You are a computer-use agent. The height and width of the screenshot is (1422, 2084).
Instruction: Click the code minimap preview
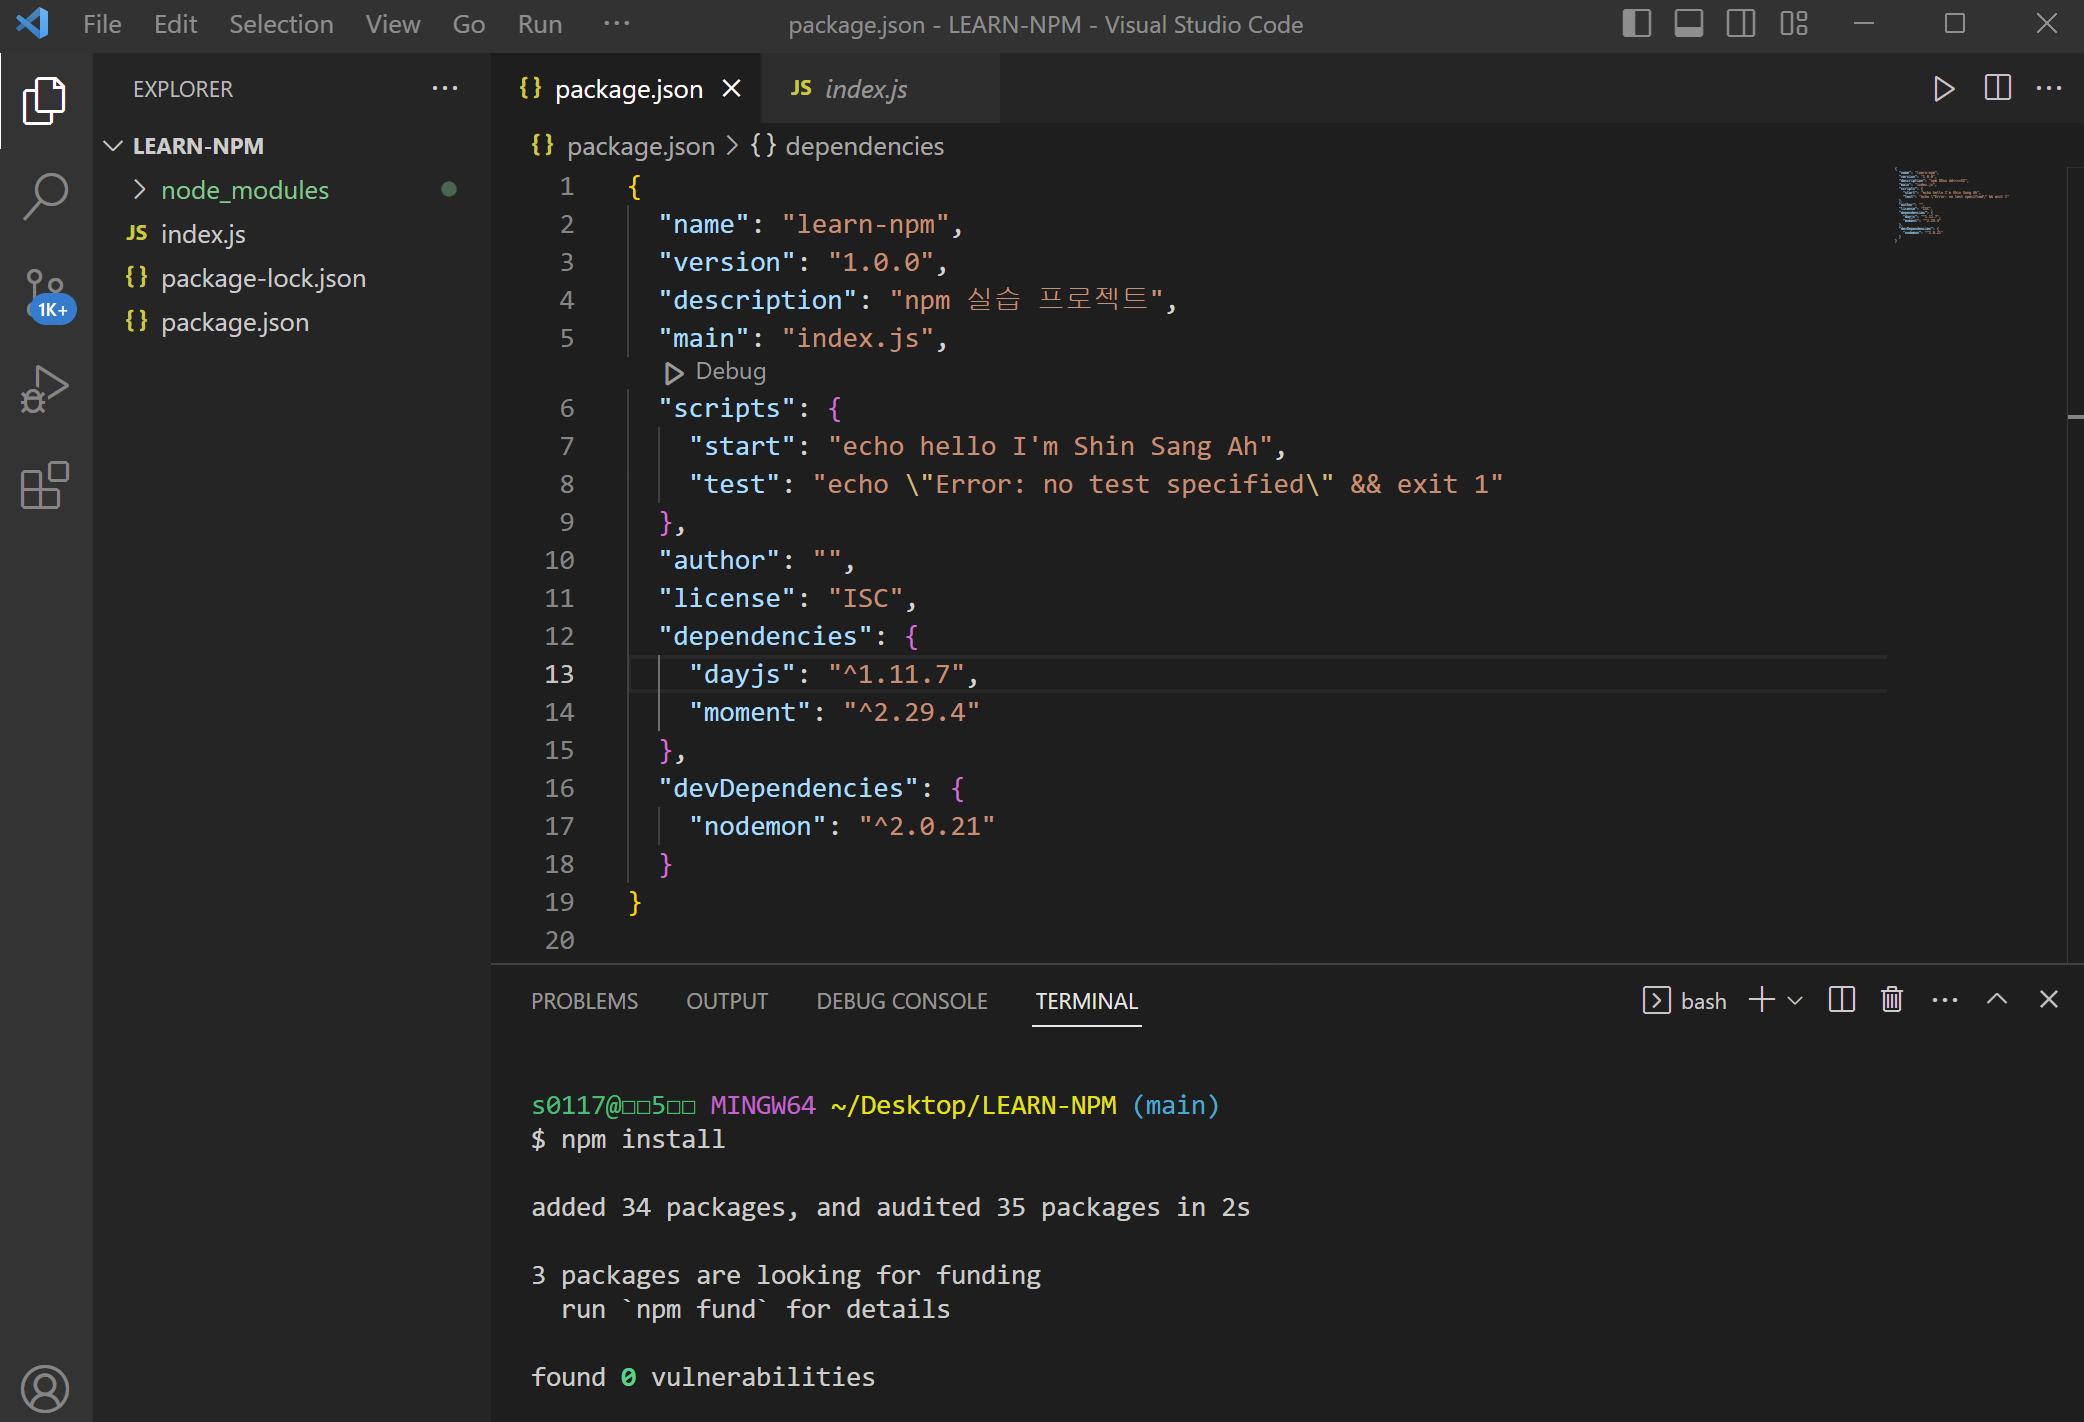pyautogui.click(x=1940, y=205)
